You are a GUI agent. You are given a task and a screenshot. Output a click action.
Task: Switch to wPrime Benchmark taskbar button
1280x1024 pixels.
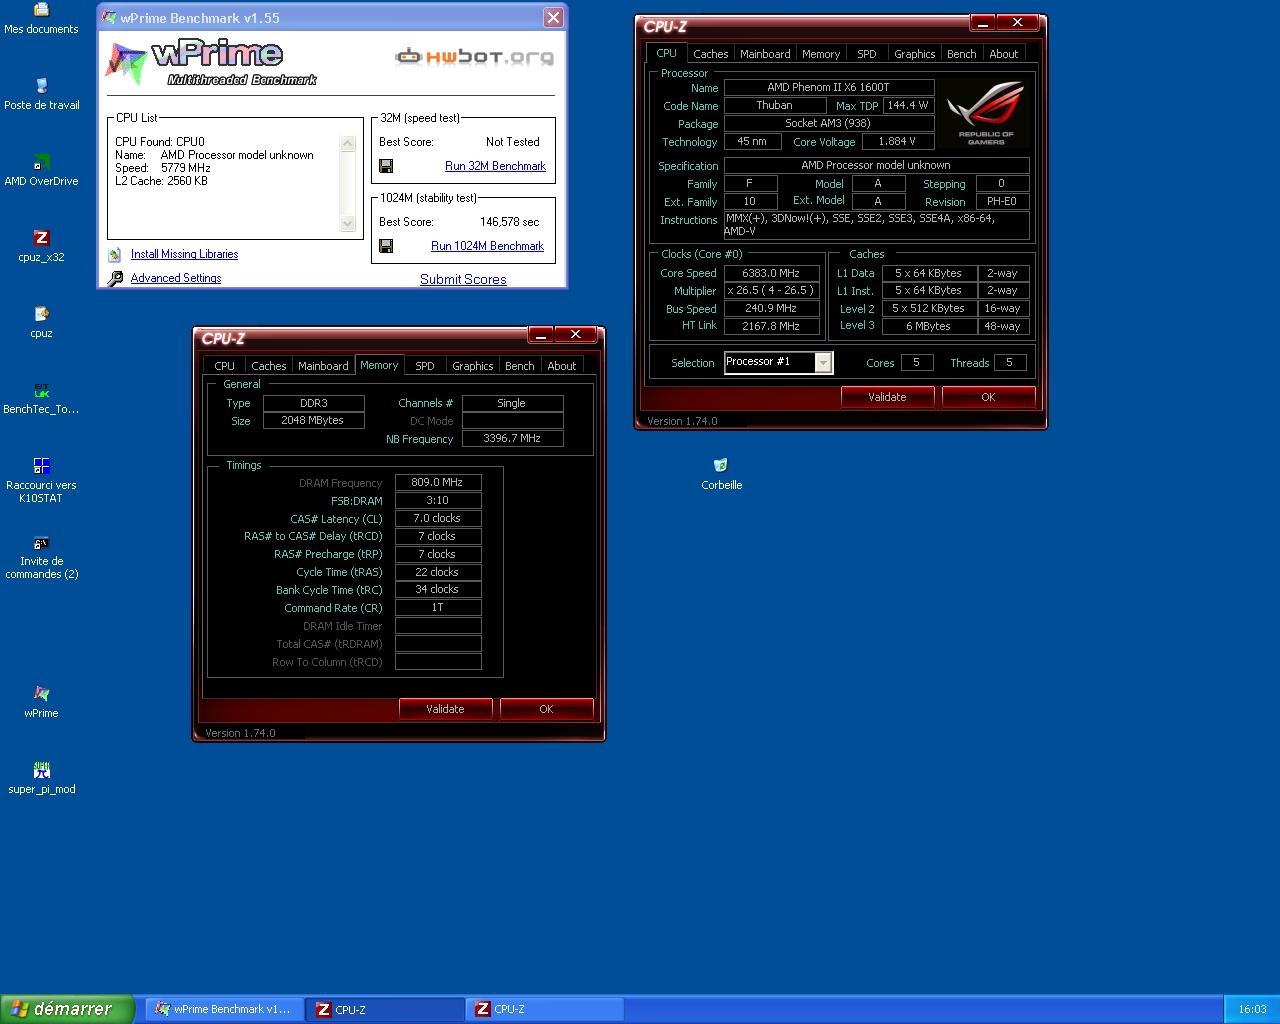(x=225, y=1009)
